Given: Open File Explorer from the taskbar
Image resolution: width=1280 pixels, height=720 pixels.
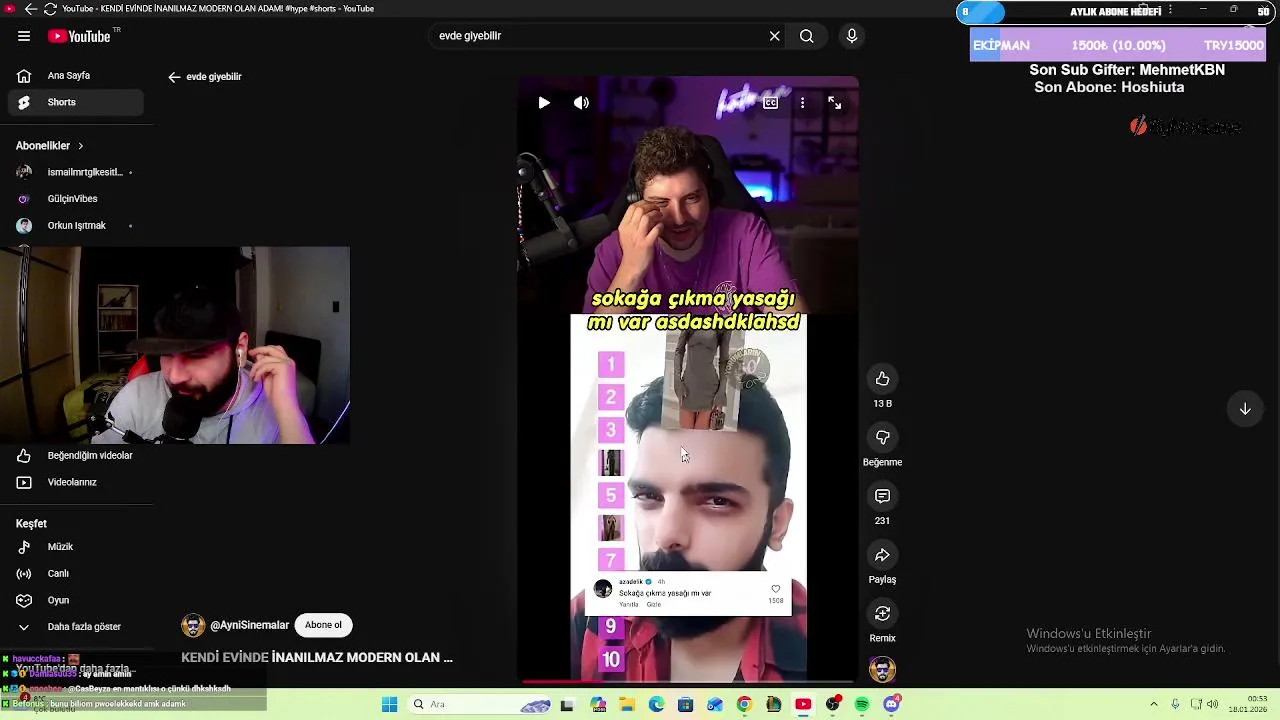Looking at the screenshot, I should click(627, 705).
